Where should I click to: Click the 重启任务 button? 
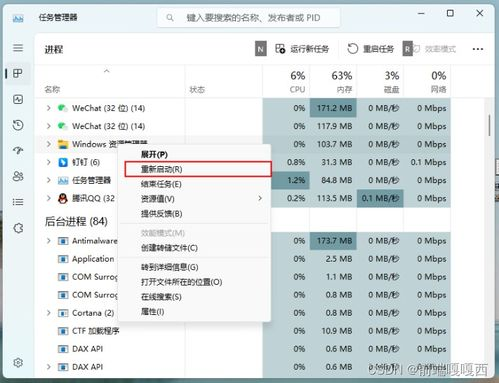pyautogui.click(x=371, y=49)
